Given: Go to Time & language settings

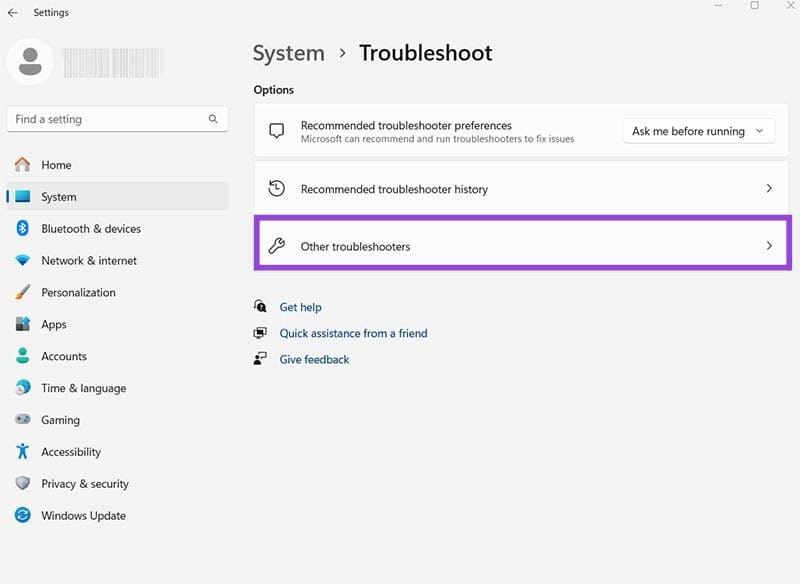Looking at the screenshot, I should [x=117, y=388].
